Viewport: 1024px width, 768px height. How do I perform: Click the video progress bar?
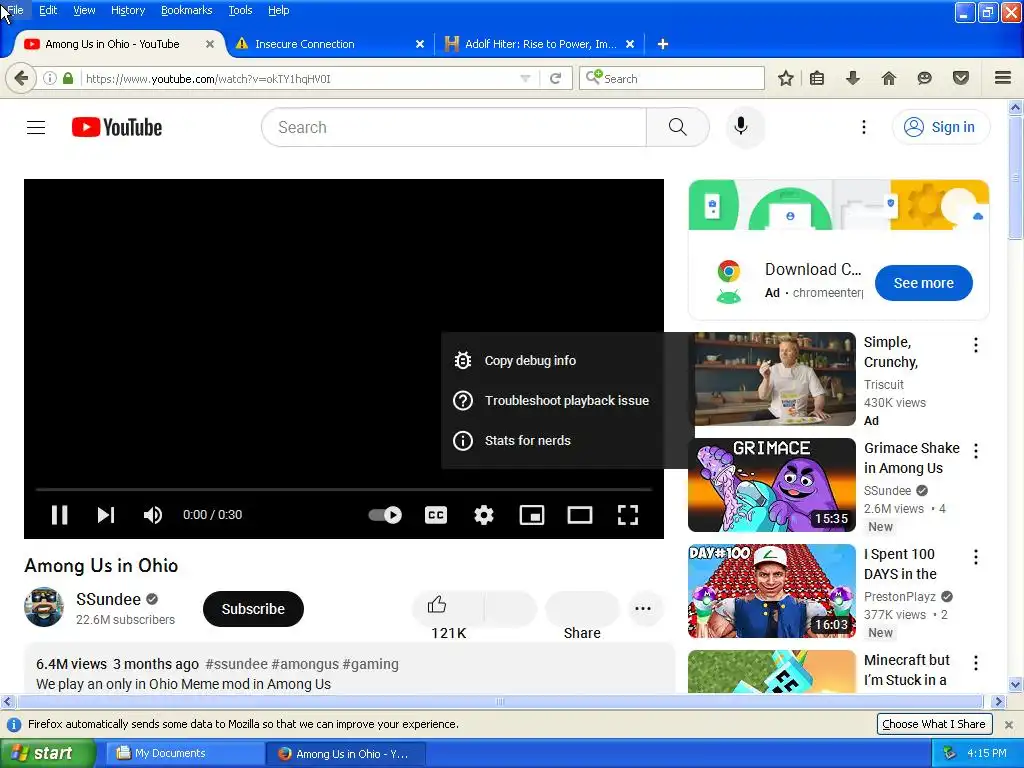click(x=344, y=489)
